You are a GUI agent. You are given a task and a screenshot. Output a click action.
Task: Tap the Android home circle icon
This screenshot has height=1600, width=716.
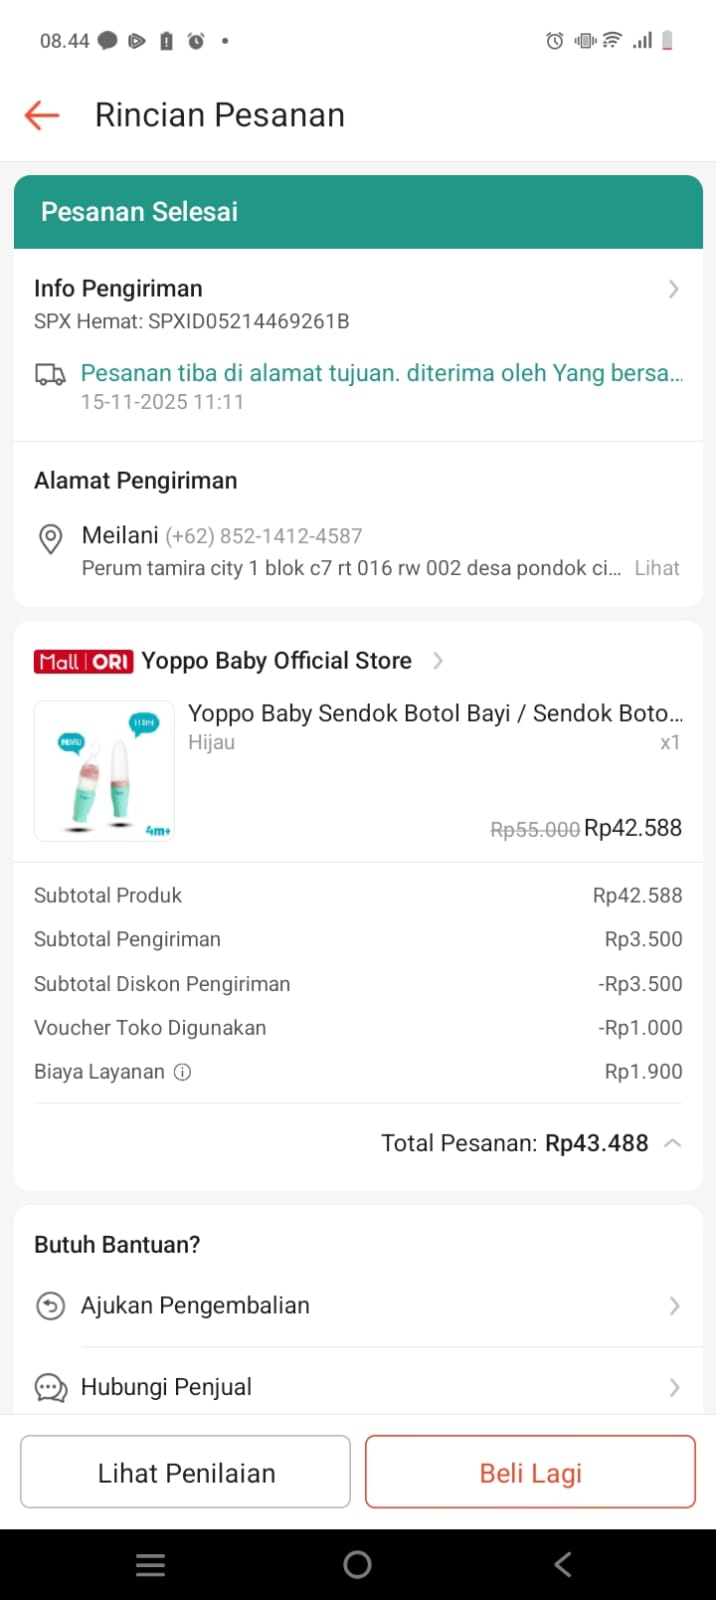coord(357,1565)
